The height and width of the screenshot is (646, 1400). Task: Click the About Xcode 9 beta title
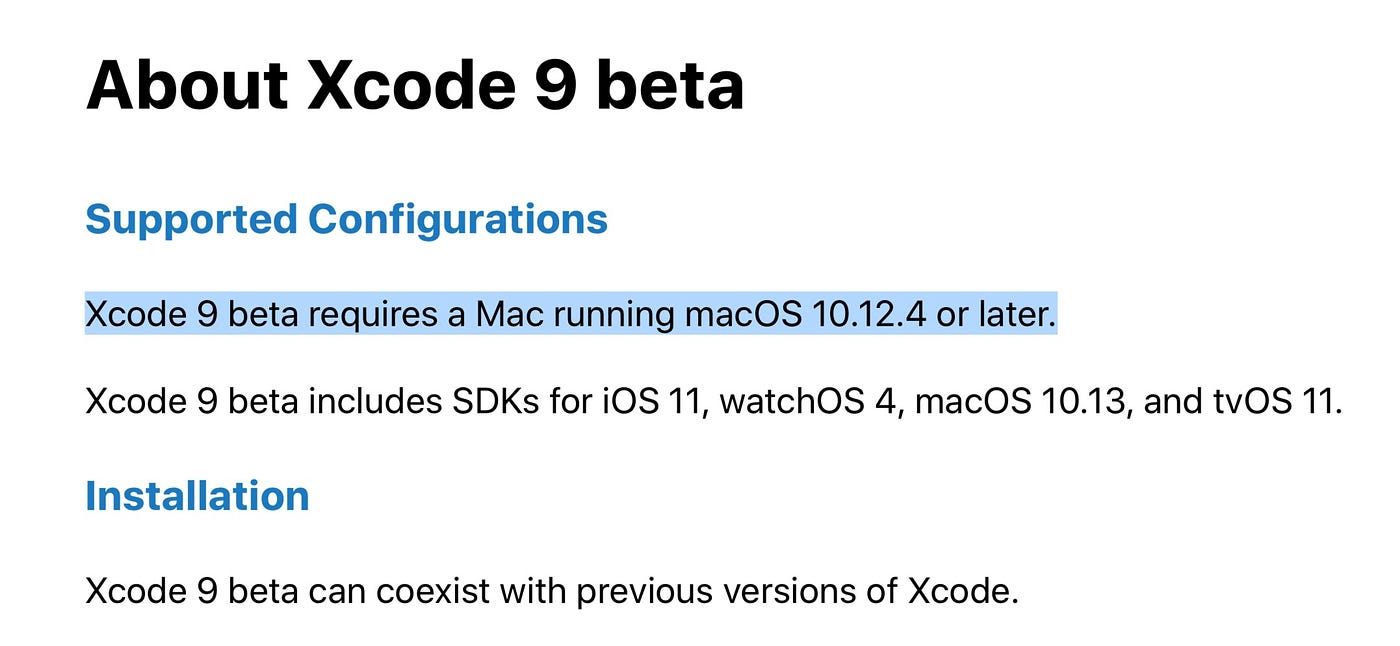(x=415, y=85)
